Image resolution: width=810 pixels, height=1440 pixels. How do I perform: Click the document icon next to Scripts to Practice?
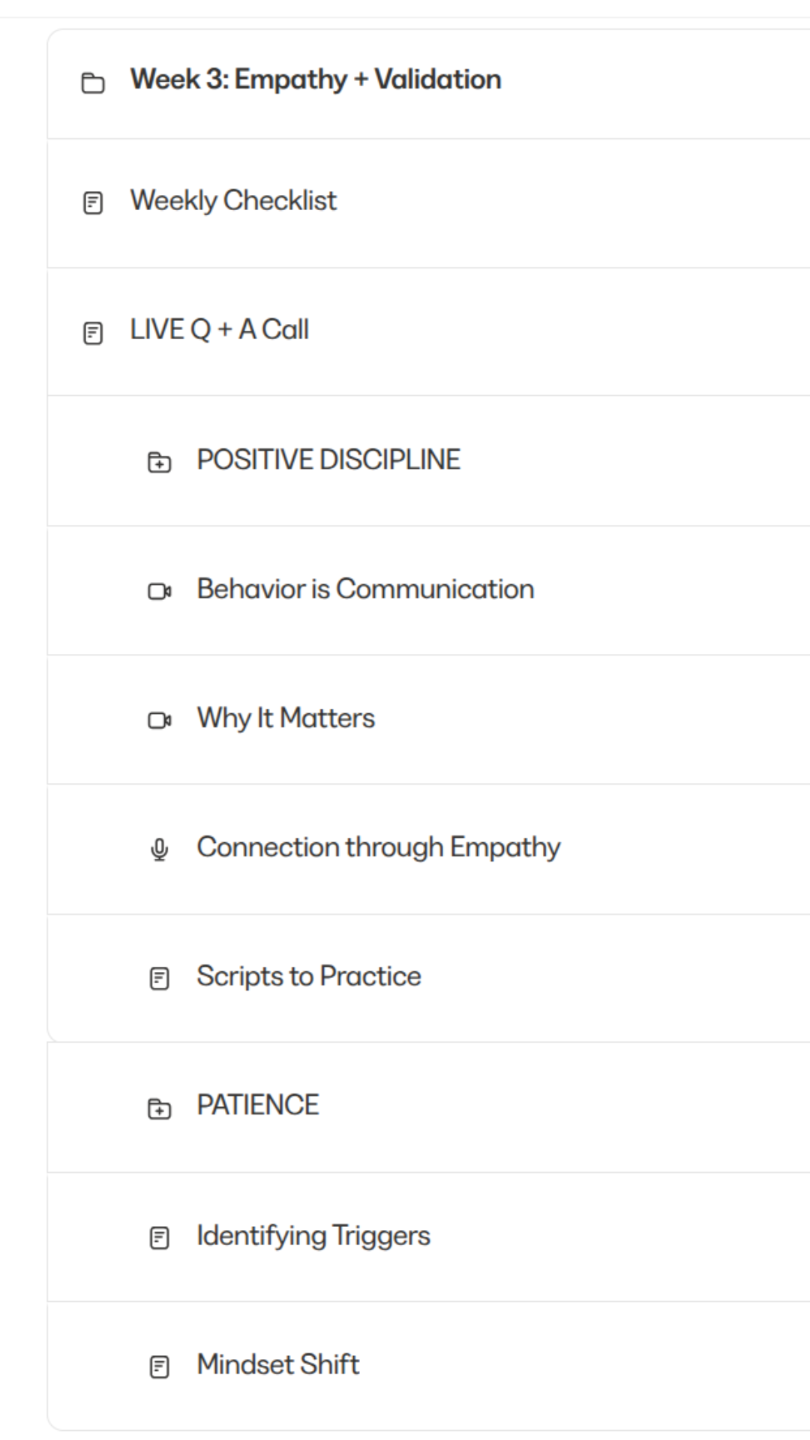click(159, 979)
